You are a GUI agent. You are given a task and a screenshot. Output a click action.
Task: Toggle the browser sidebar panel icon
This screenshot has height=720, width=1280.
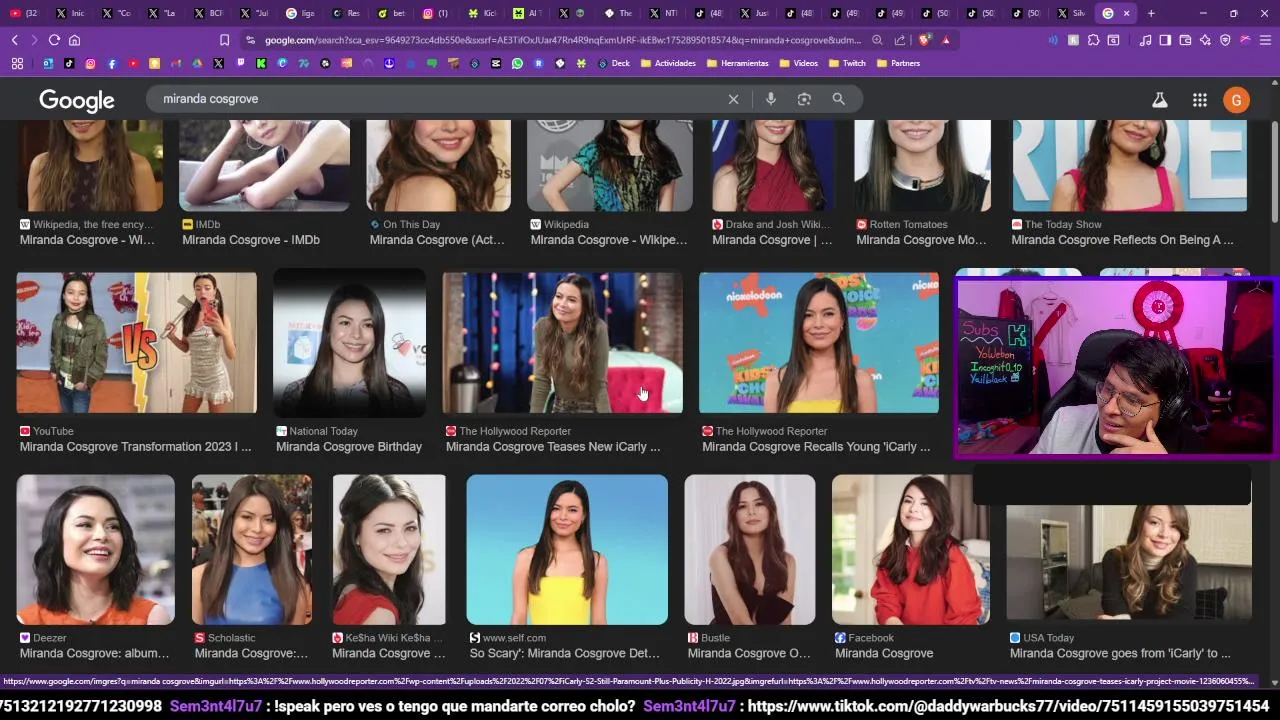pos(1165,40)
